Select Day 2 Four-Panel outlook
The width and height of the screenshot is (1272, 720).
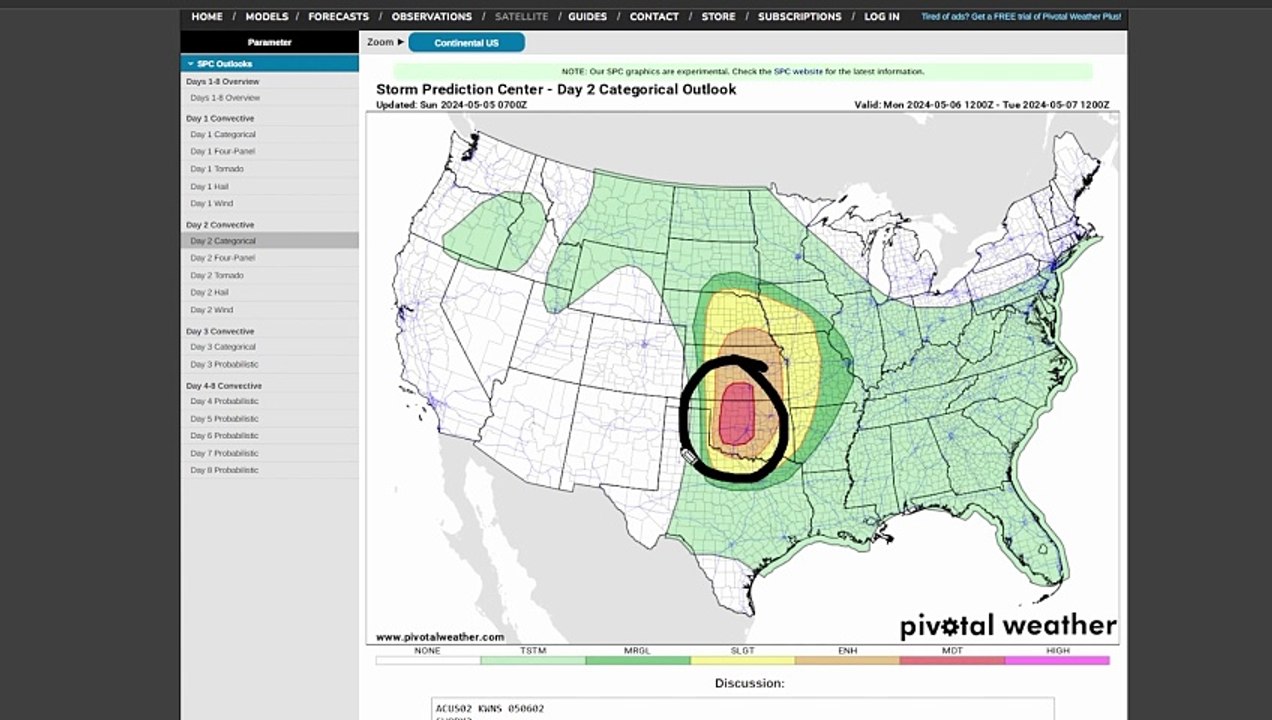tap(223, 258)
